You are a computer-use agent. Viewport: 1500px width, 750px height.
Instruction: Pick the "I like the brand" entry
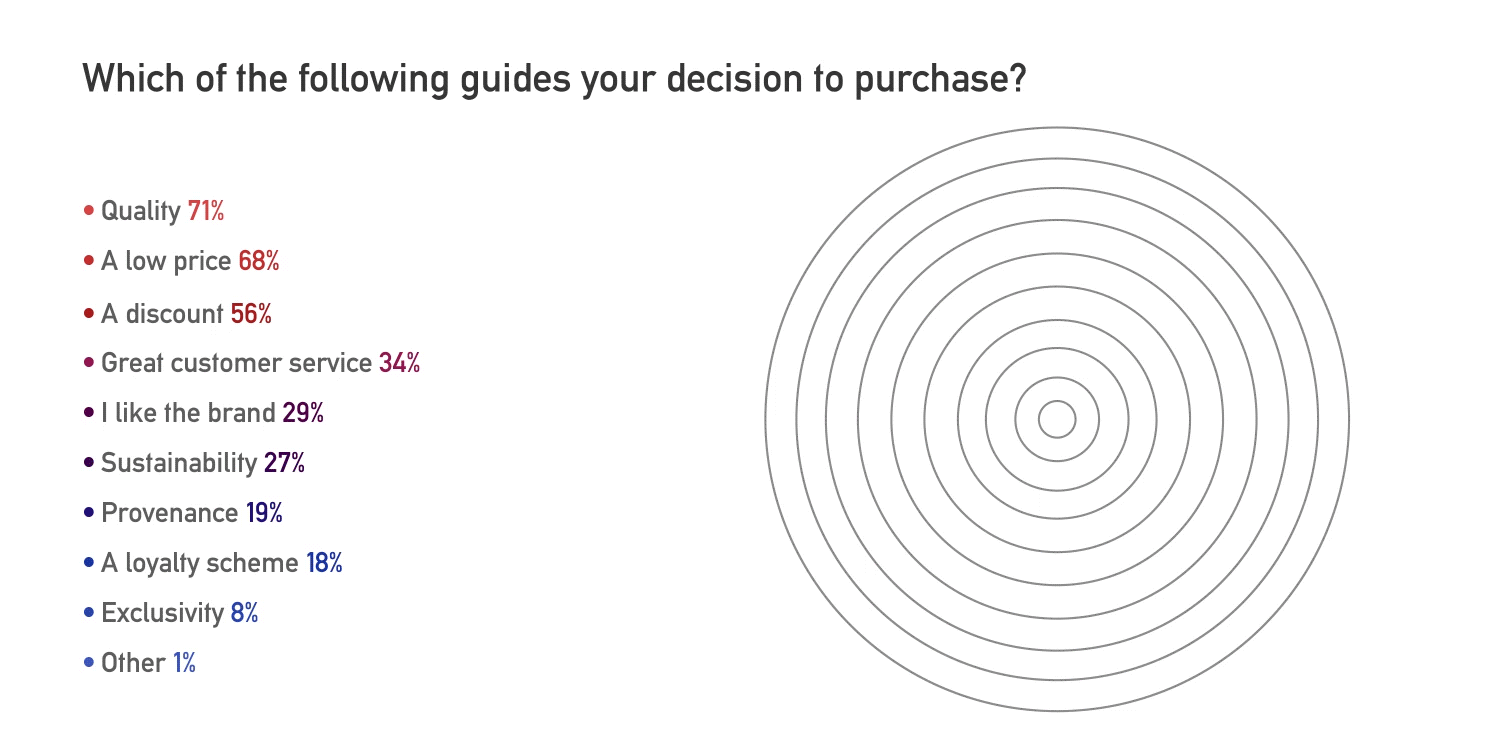pyautogui.click(x=188, y=413)
